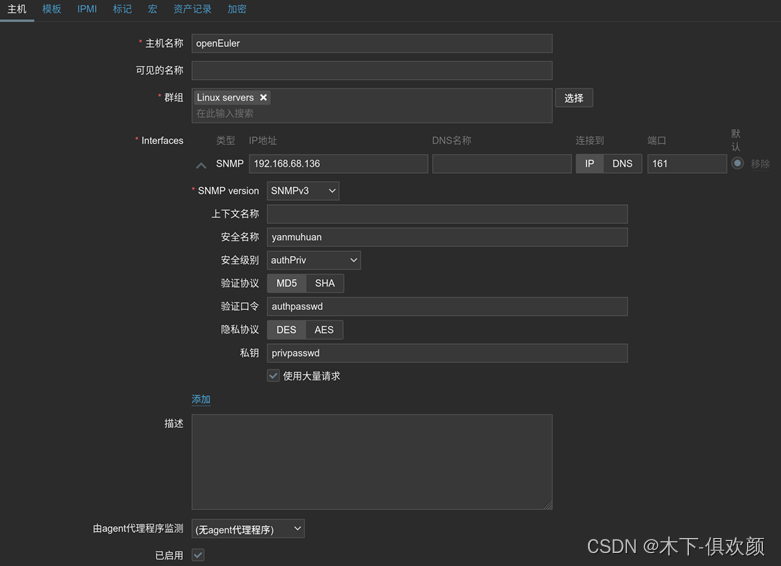Toggle the 已启用 checkbox

198,555
